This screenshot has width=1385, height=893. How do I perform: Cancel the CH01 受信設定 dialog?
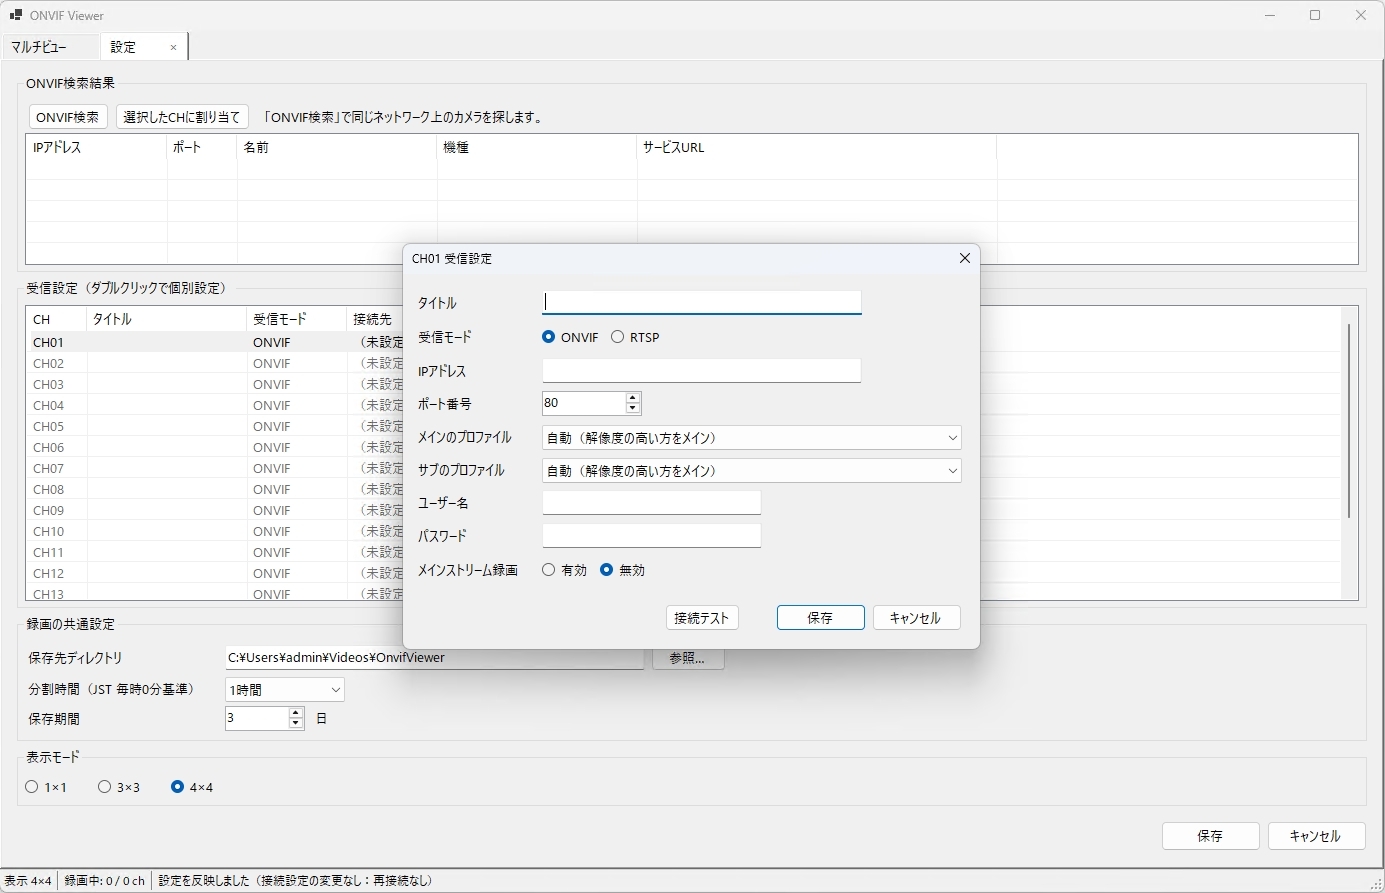[x=917, y=618]
